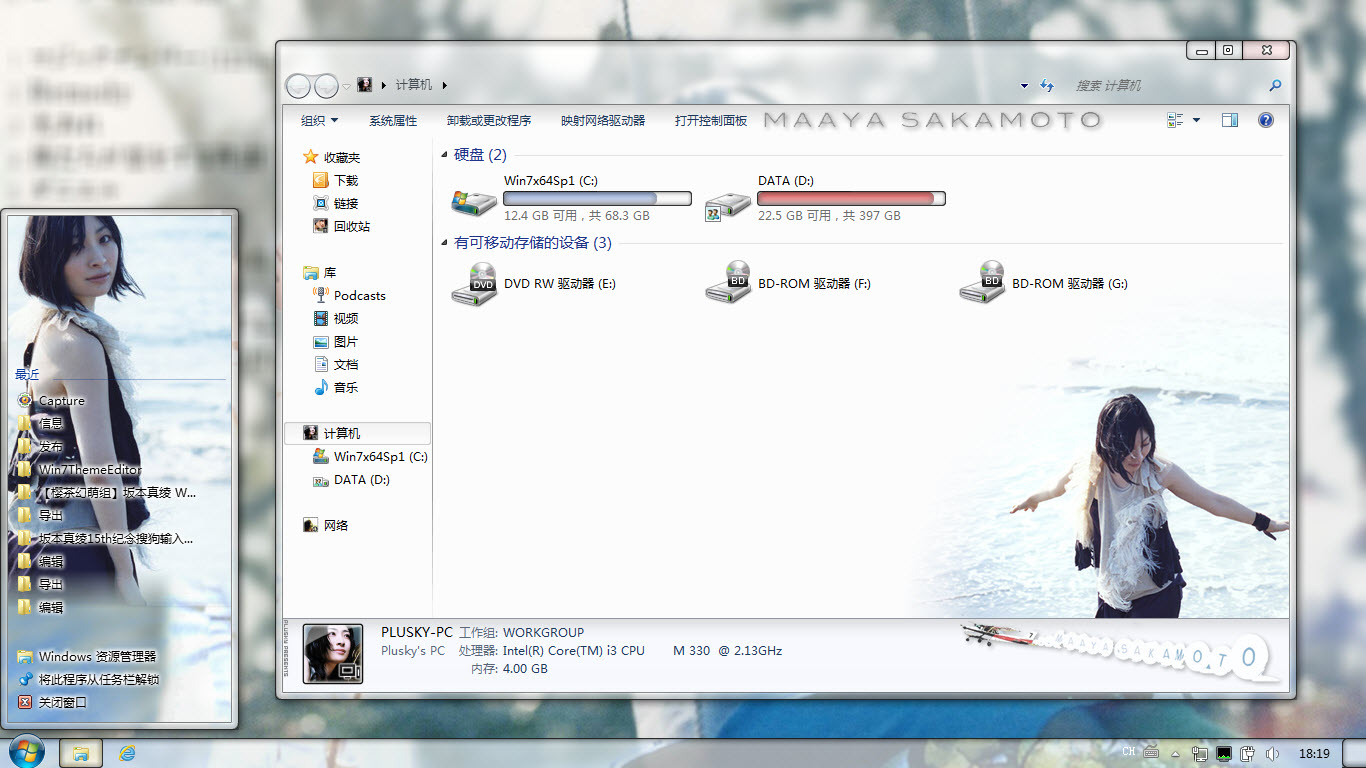Expand arrow before 计算机 in address bar
The image size is (1366, 768).
point(384,85)
